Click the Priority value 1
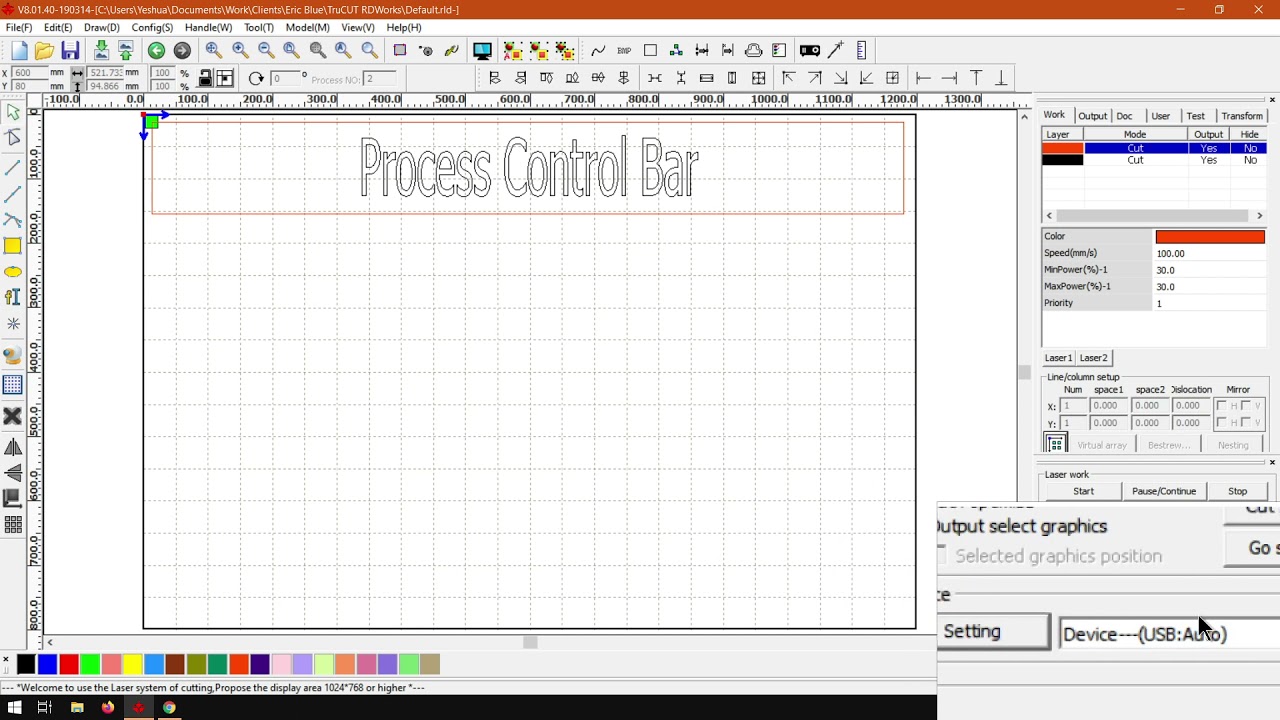Screen dimensions: 1280x720 pyautogui.click(x=1209, y=303)
